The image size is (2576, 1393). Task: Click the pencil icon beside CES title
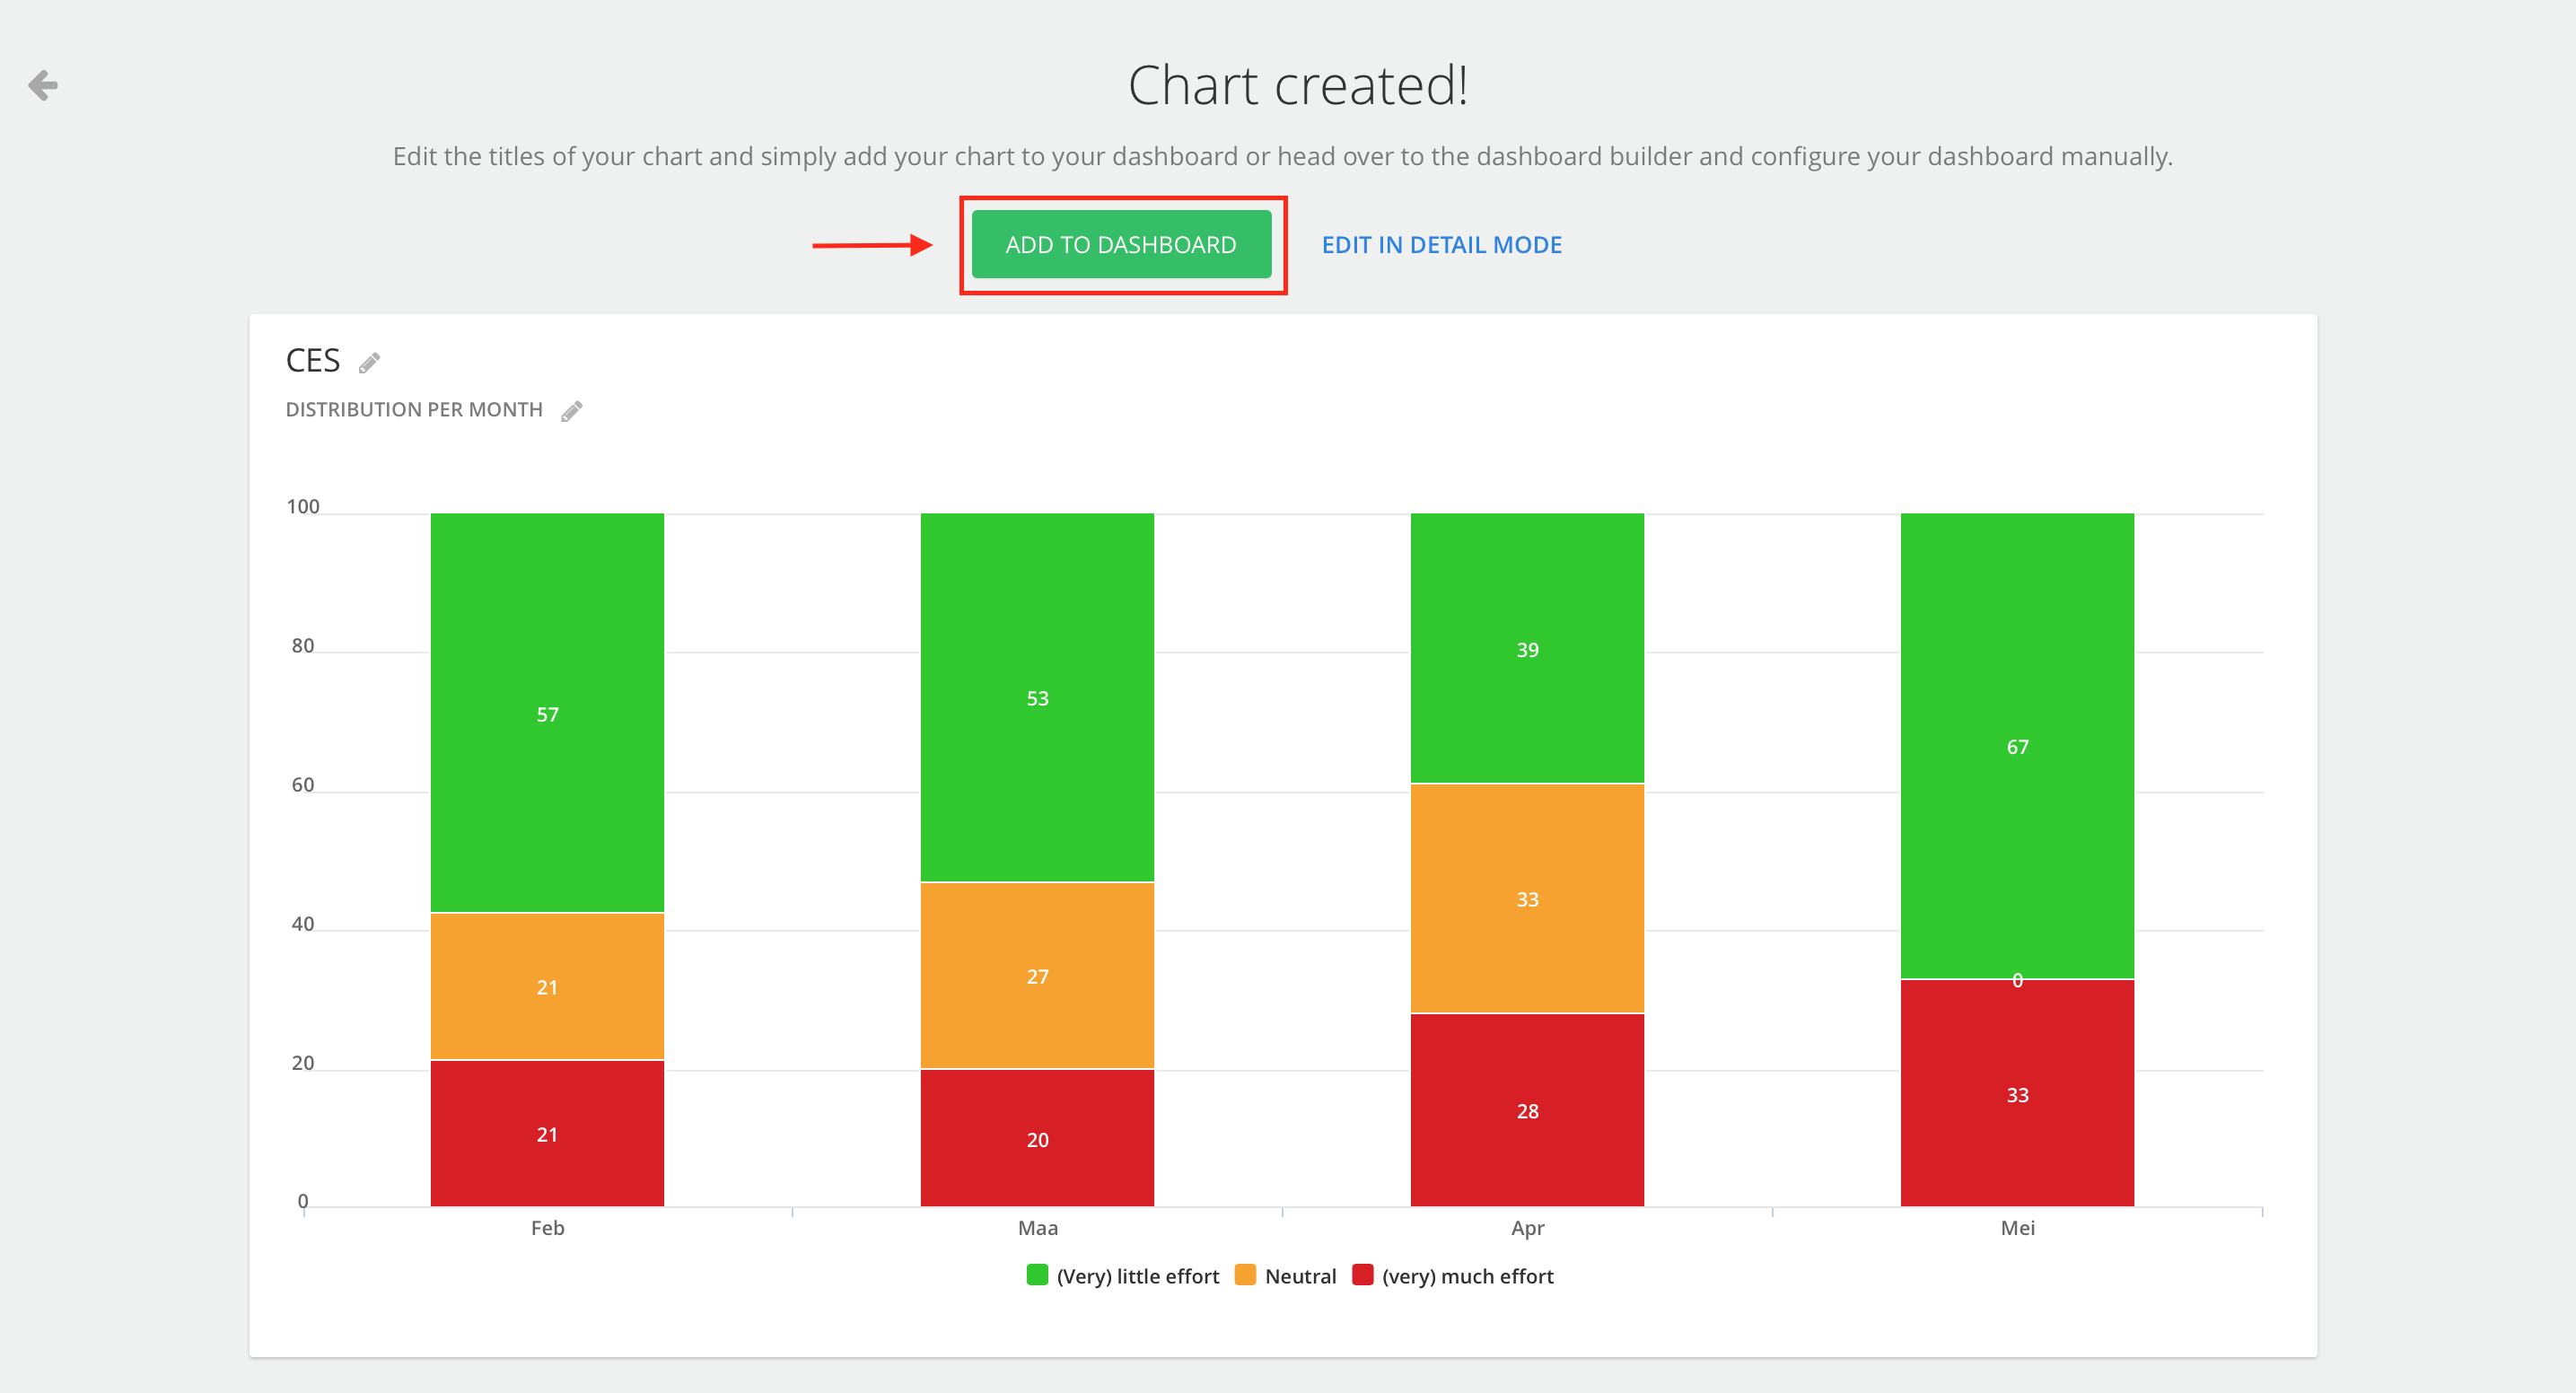pyautogui.click(x=367, y=362)
